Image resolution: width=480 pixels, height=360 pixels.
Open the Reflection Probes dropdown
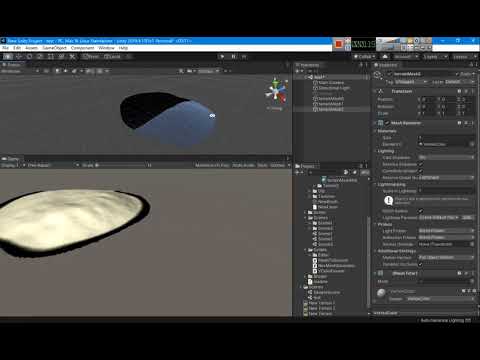tap(446, 238)
